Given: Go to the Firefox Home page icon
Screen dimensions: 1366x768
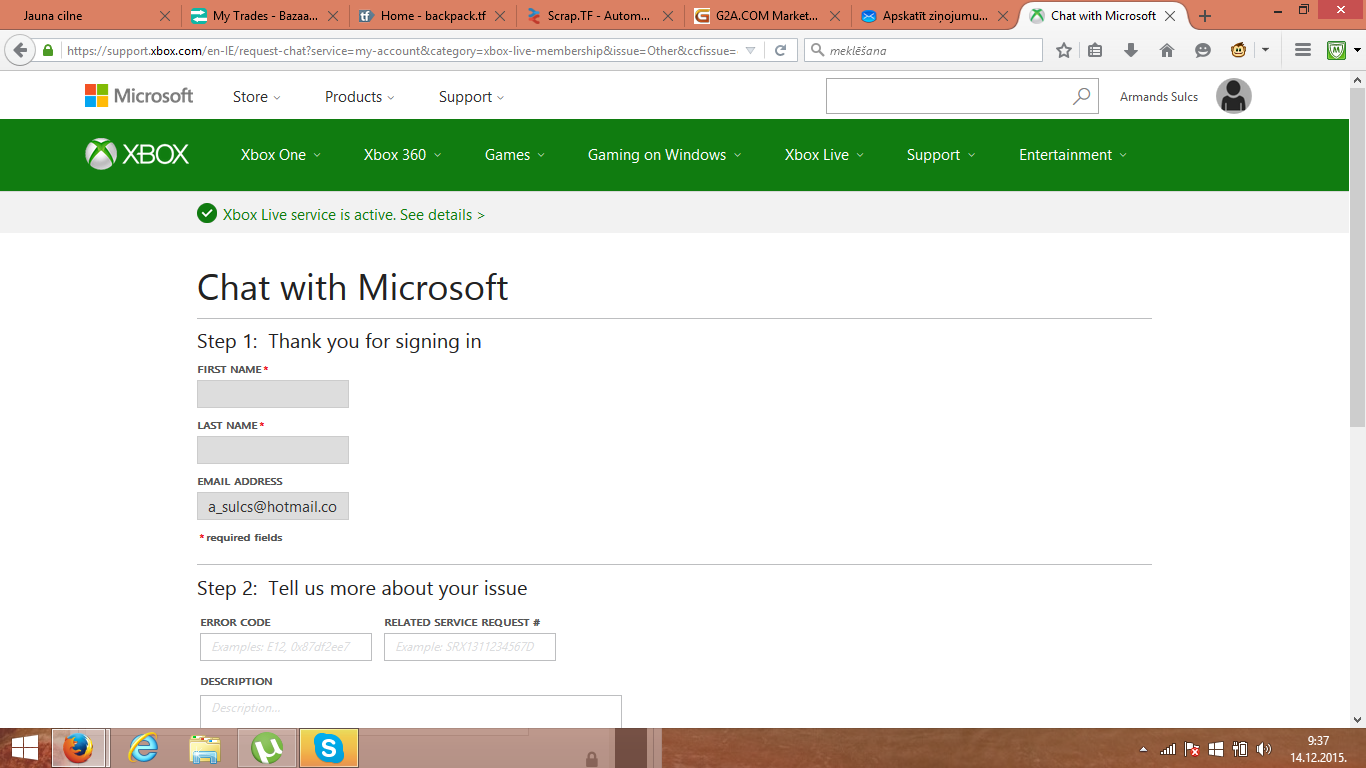Looking at the screenshot, I should 1167,50.
